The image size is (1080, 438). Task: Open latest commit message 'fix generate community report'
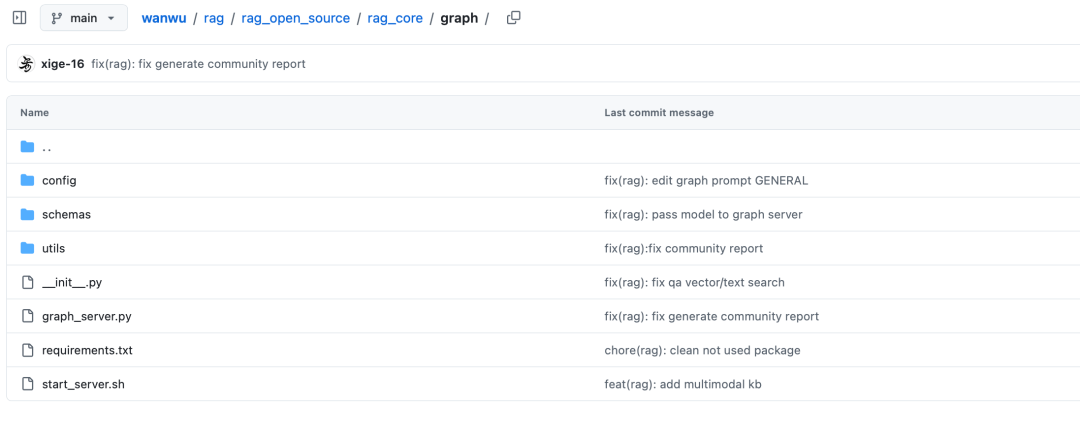(198, 64)
